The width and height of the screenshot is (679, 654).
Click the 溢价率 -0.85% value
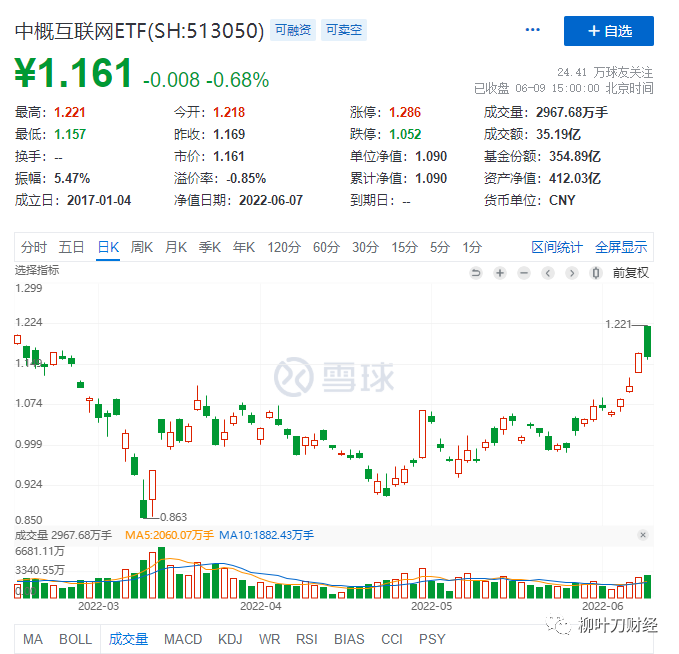(246, 178)
